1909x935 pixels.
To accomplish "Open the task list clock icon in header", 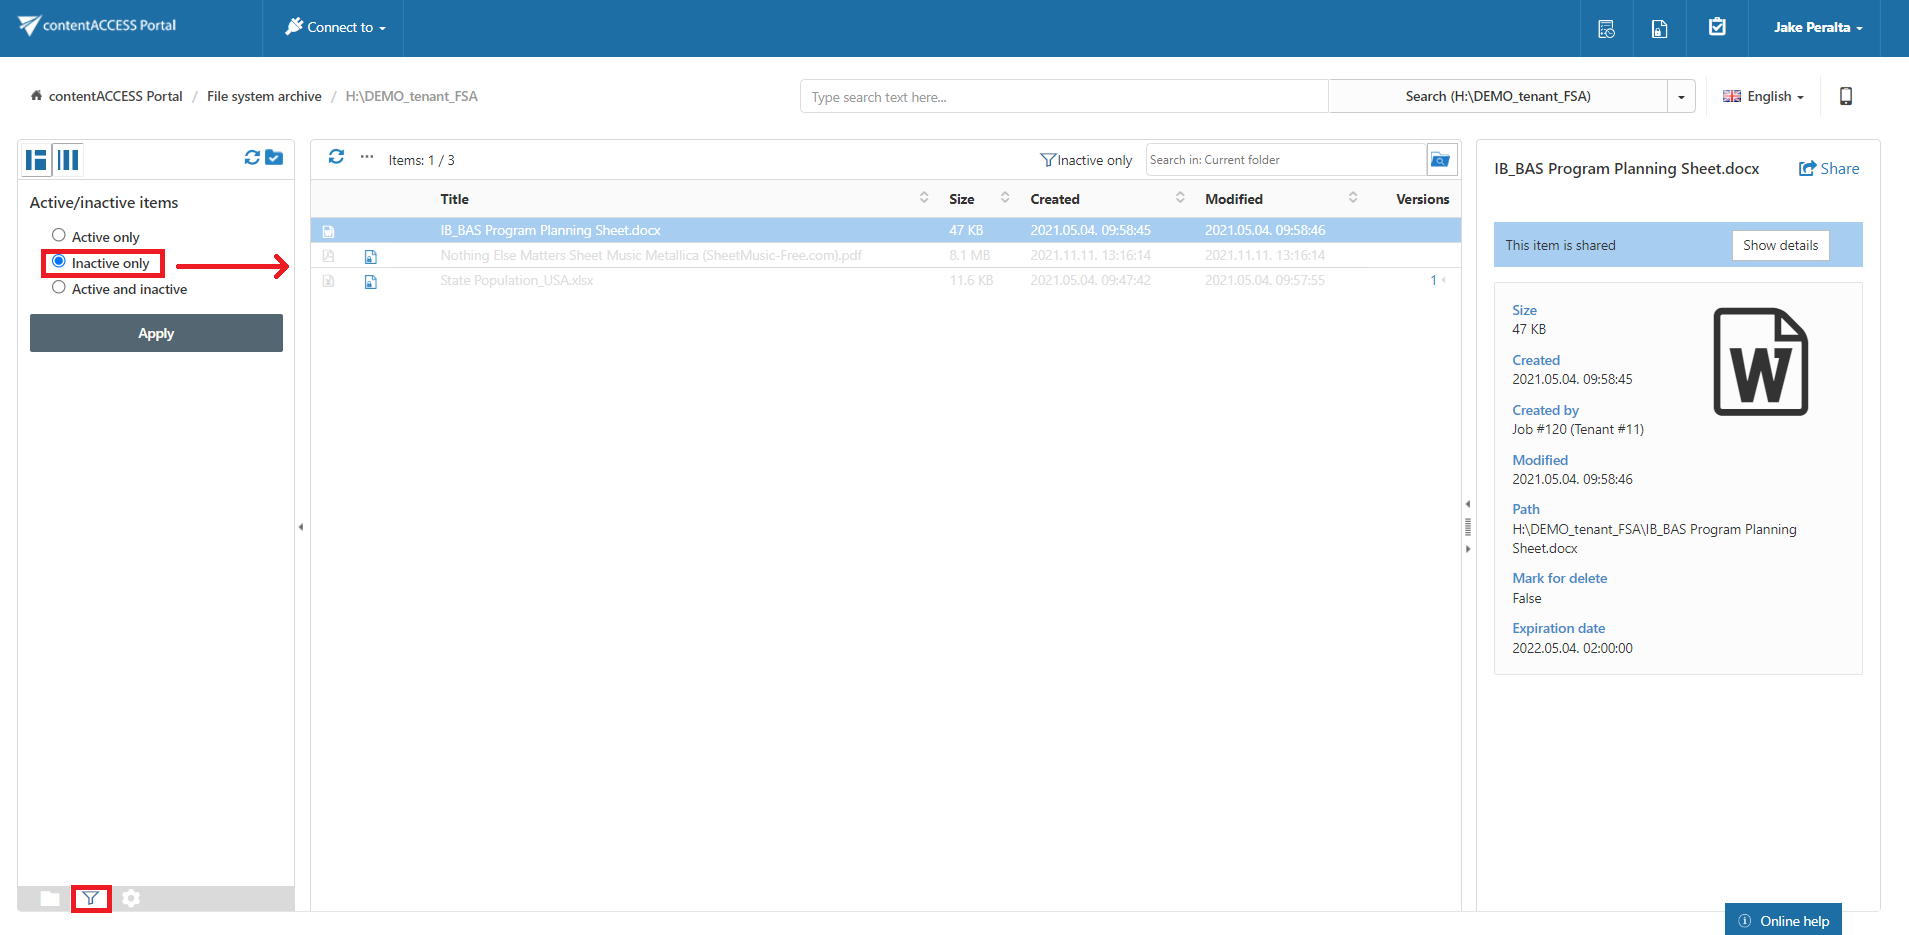I will pyautogui.click(x=1606, y=29).
